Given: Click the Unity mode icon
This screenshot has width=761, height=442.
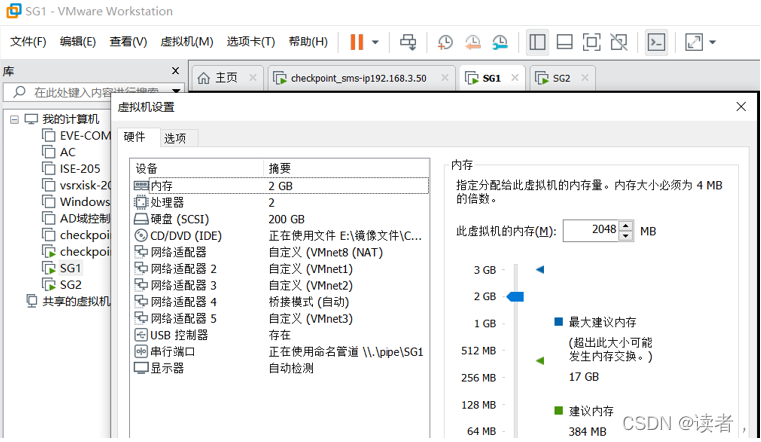Looking at the screenshot, I should tap(619, 42).
